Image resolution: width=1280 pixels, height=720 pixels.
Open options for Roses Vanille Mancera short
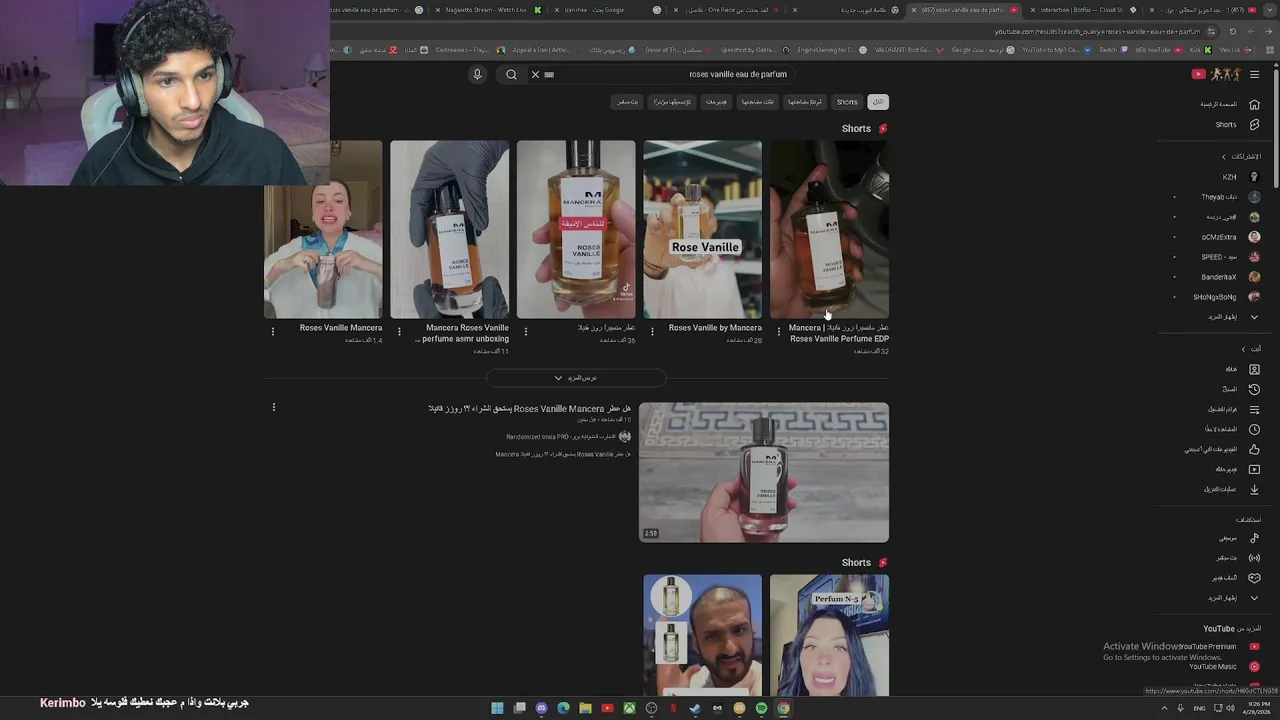[272, 331]
